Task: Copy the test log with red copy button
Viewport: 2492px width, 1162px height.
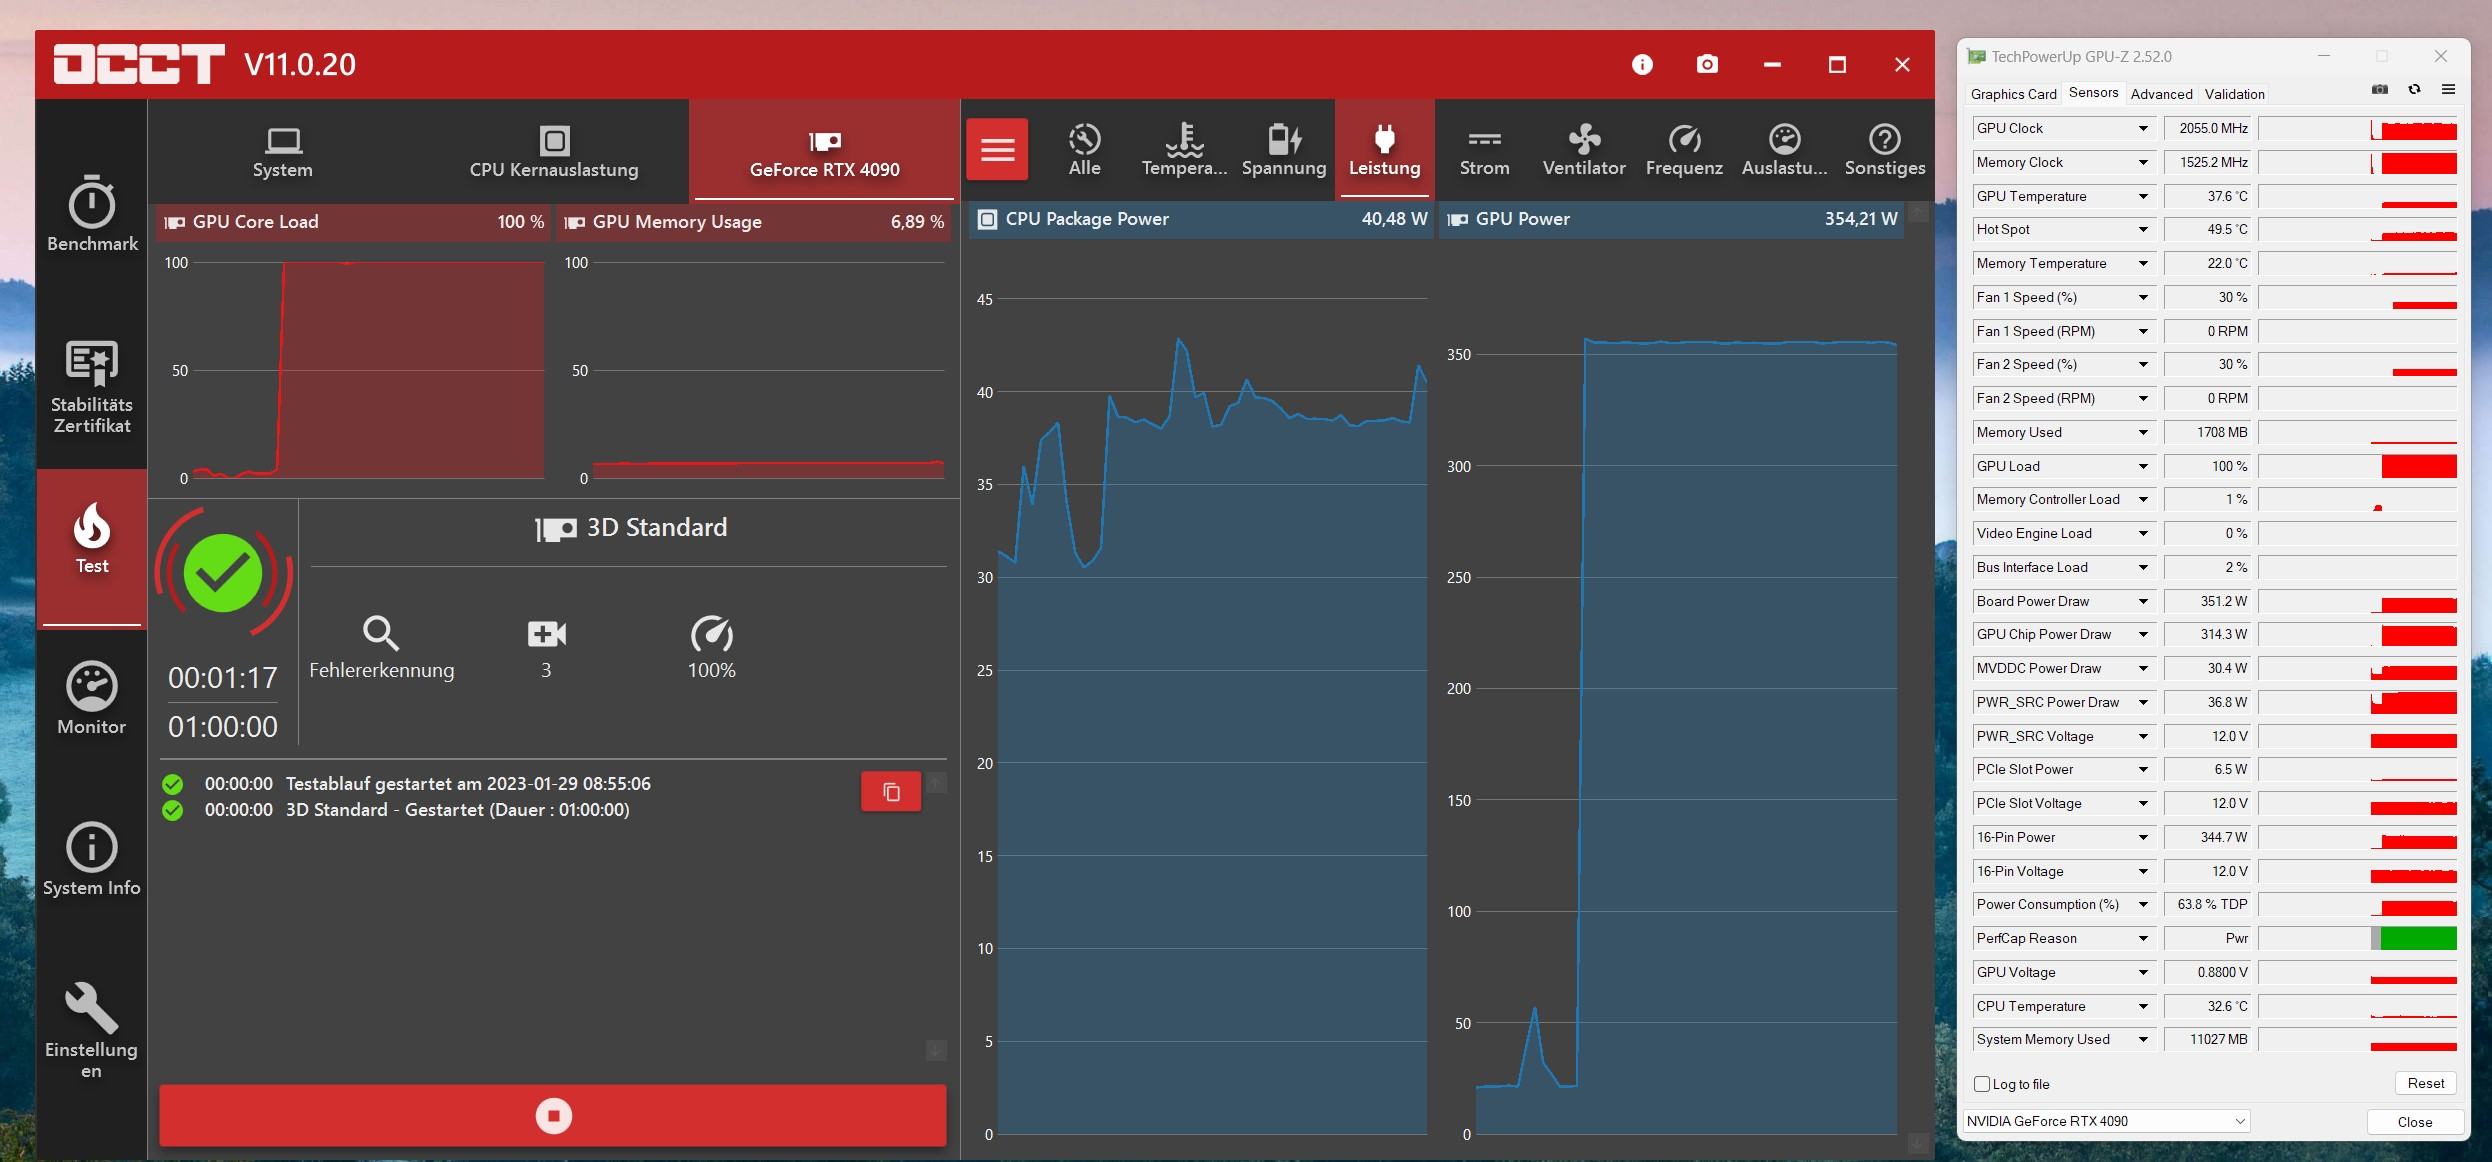Action: (891, 792)
